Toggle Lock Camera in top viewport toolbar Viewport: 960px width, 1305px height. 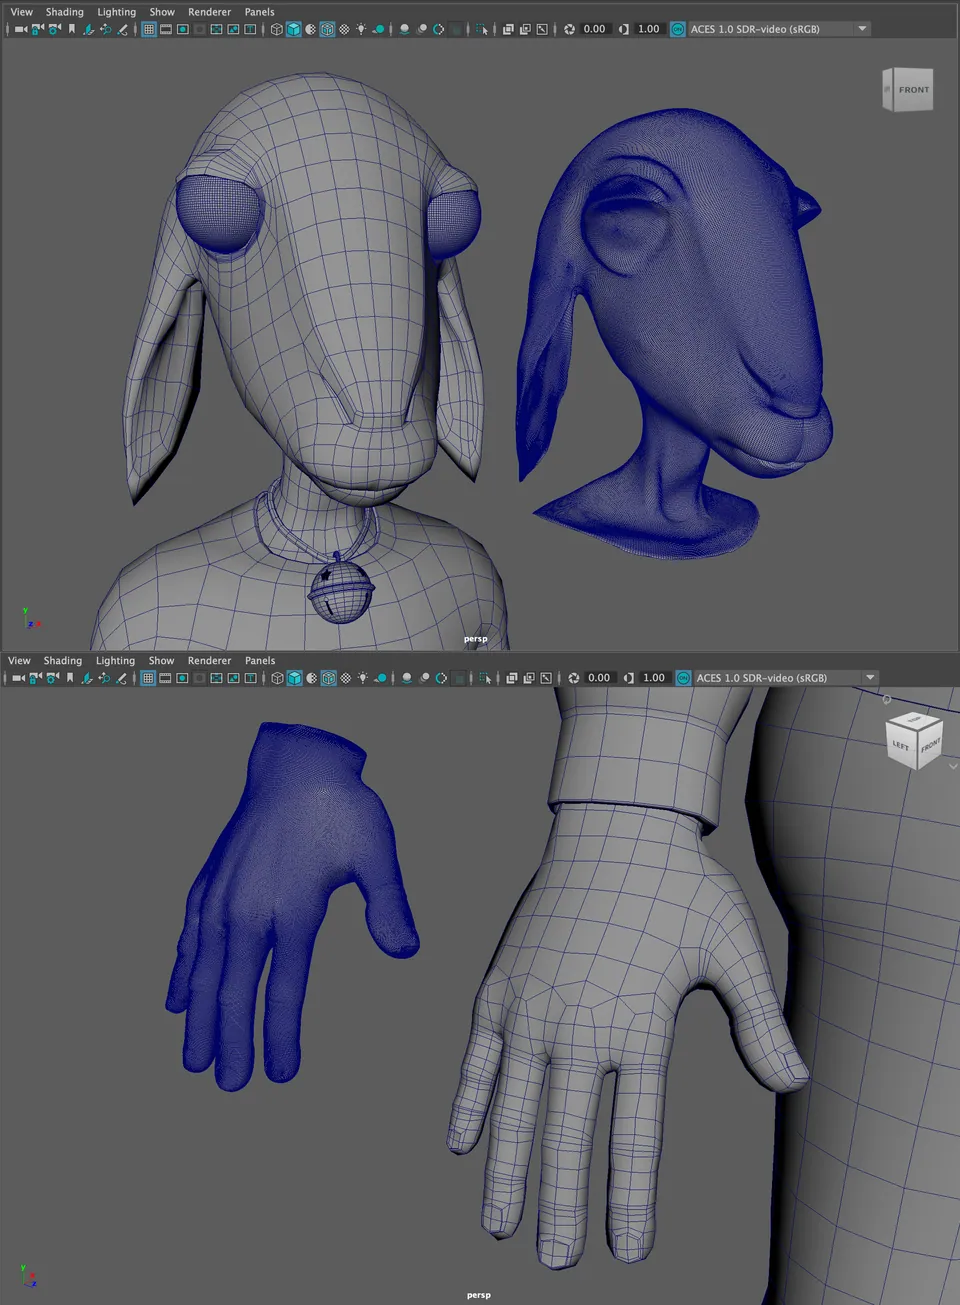coord(37,29)
